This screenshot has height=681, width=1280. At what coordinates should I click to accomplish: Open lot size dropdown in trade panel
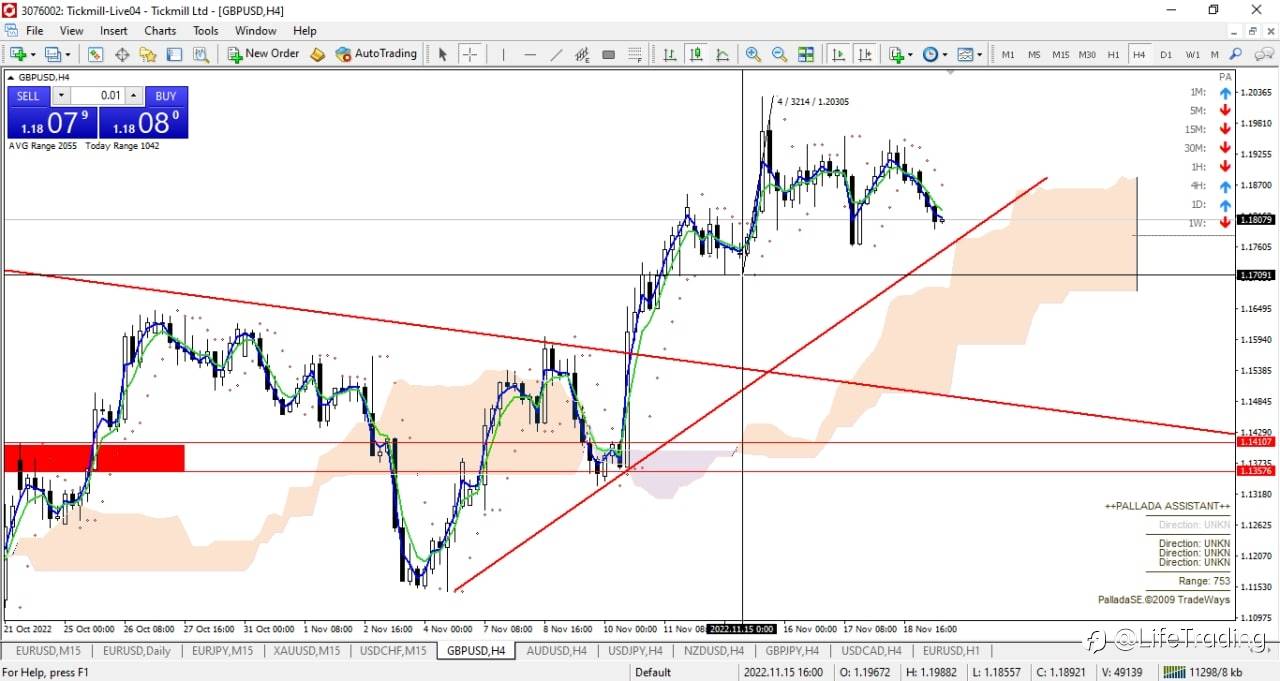coord(61,96)
